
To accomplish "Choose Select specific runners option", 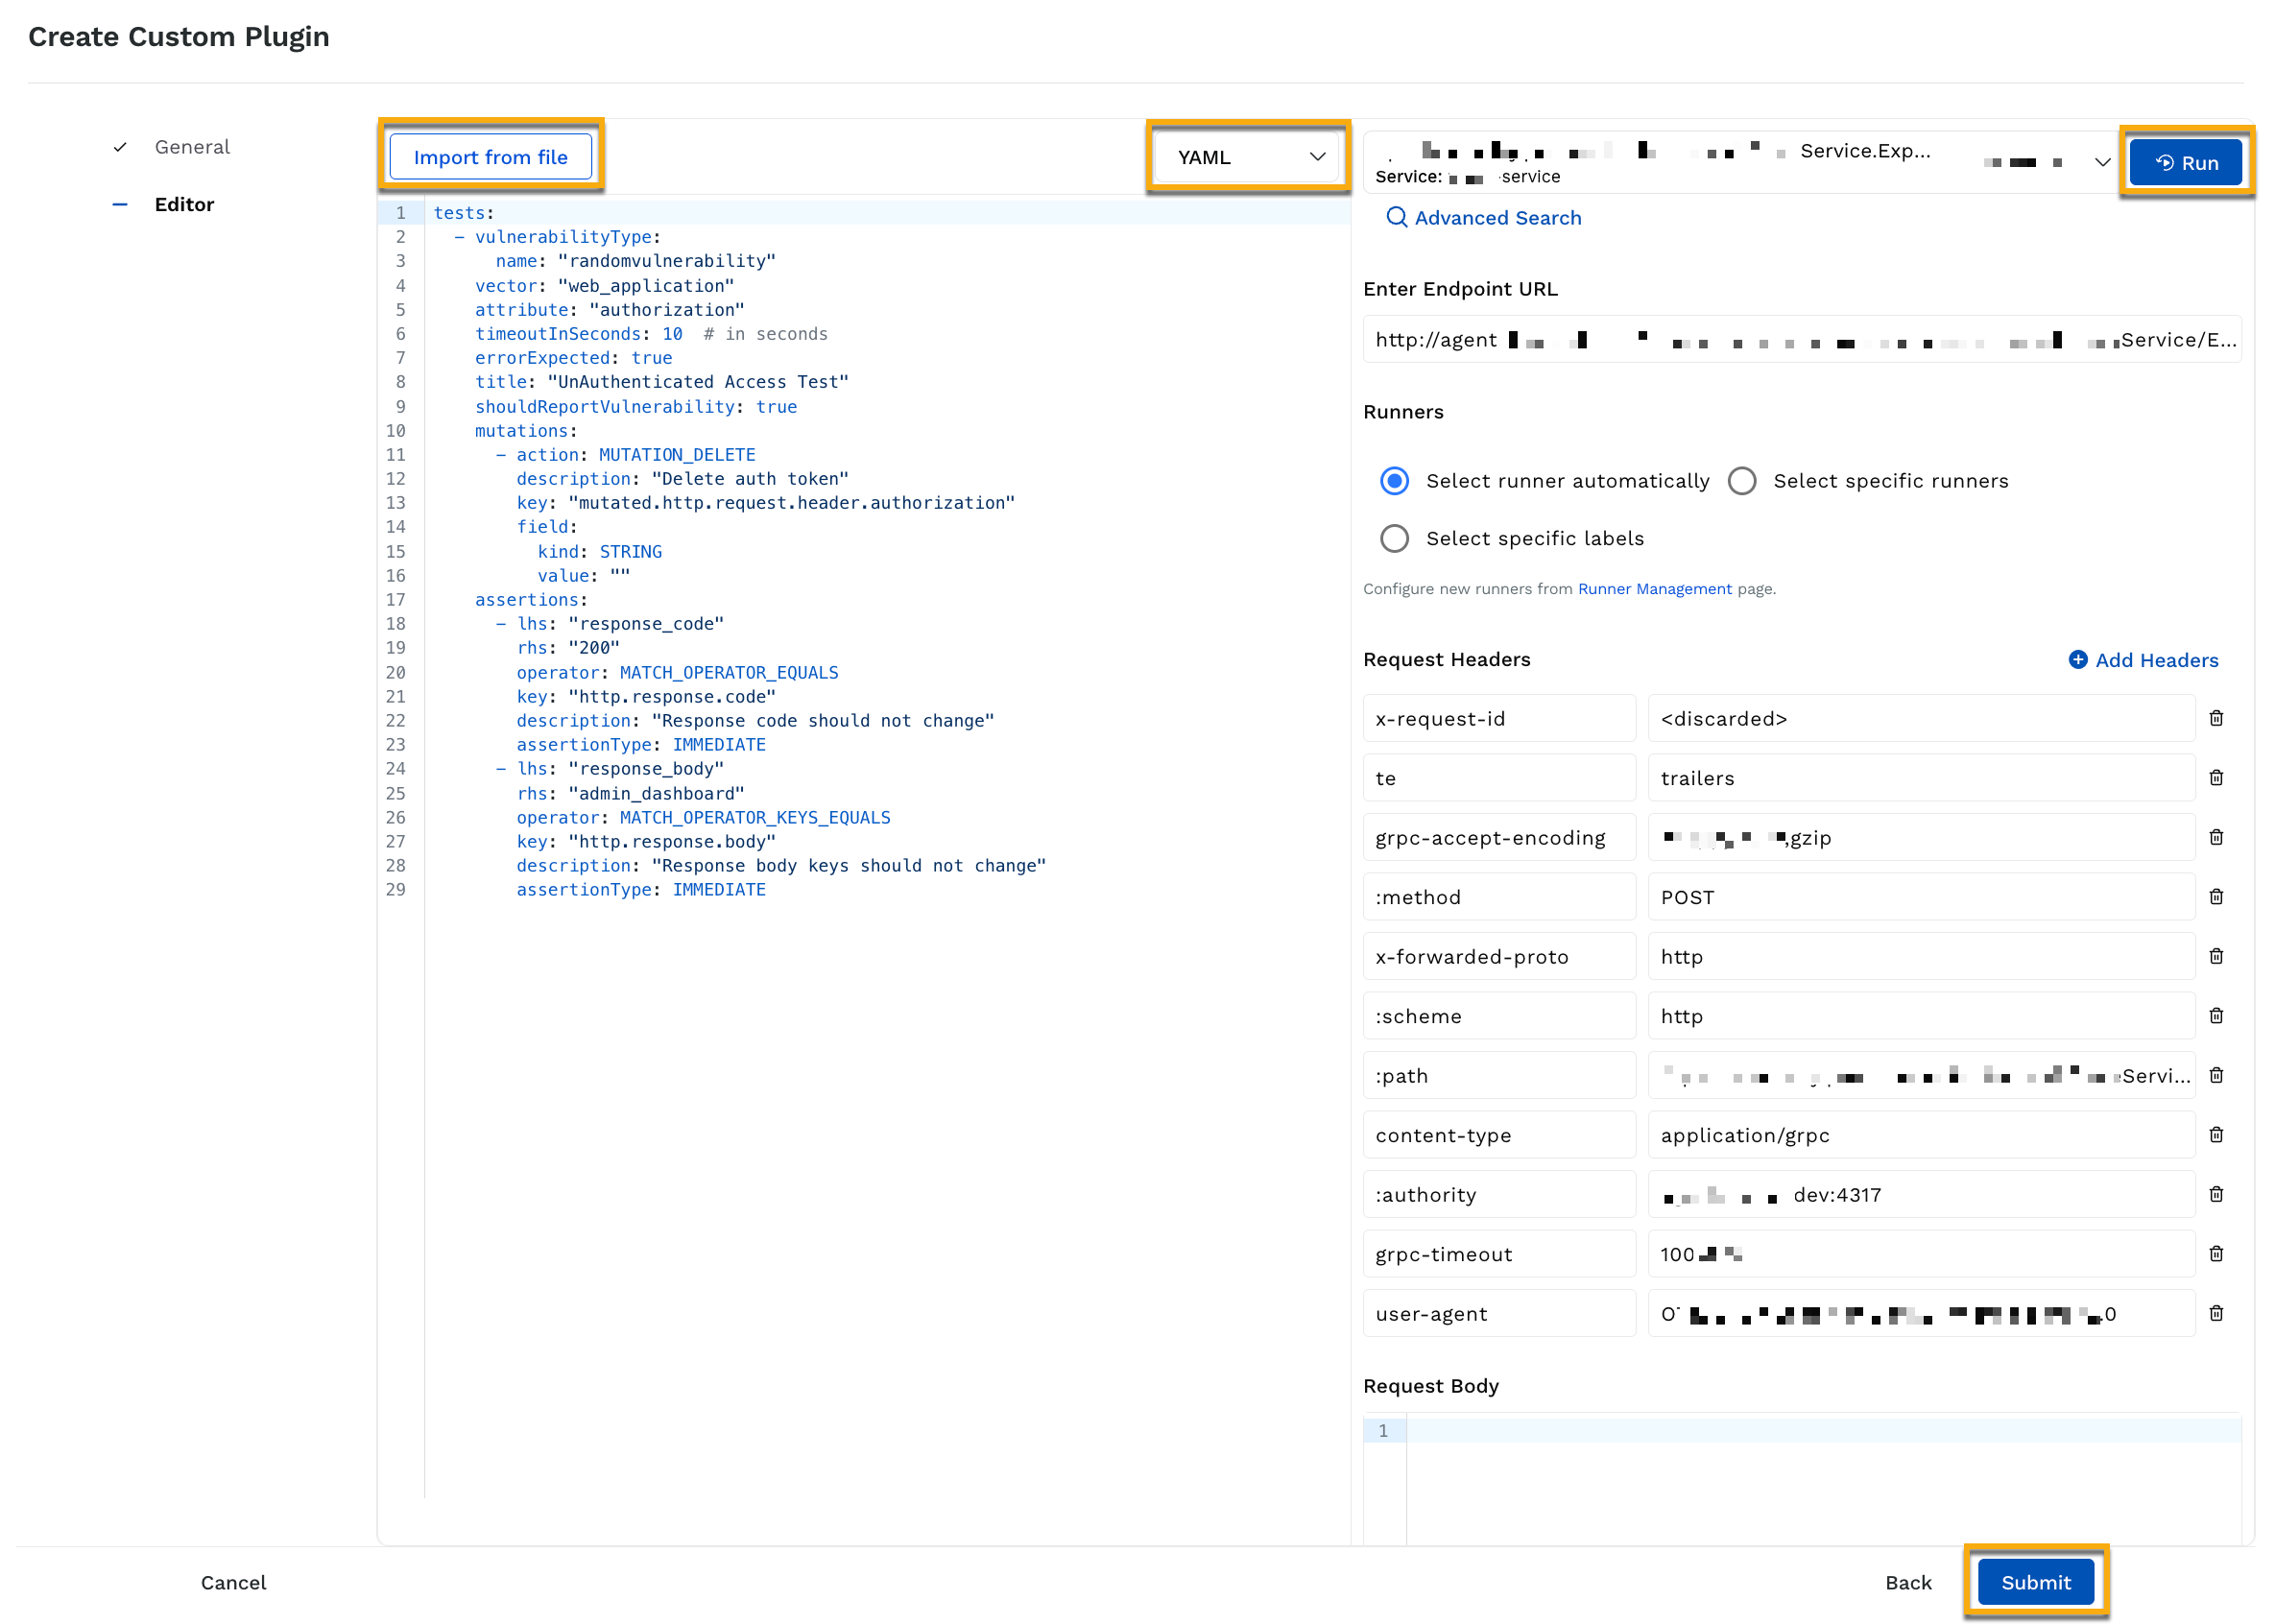I will (x=1741, y=481).
